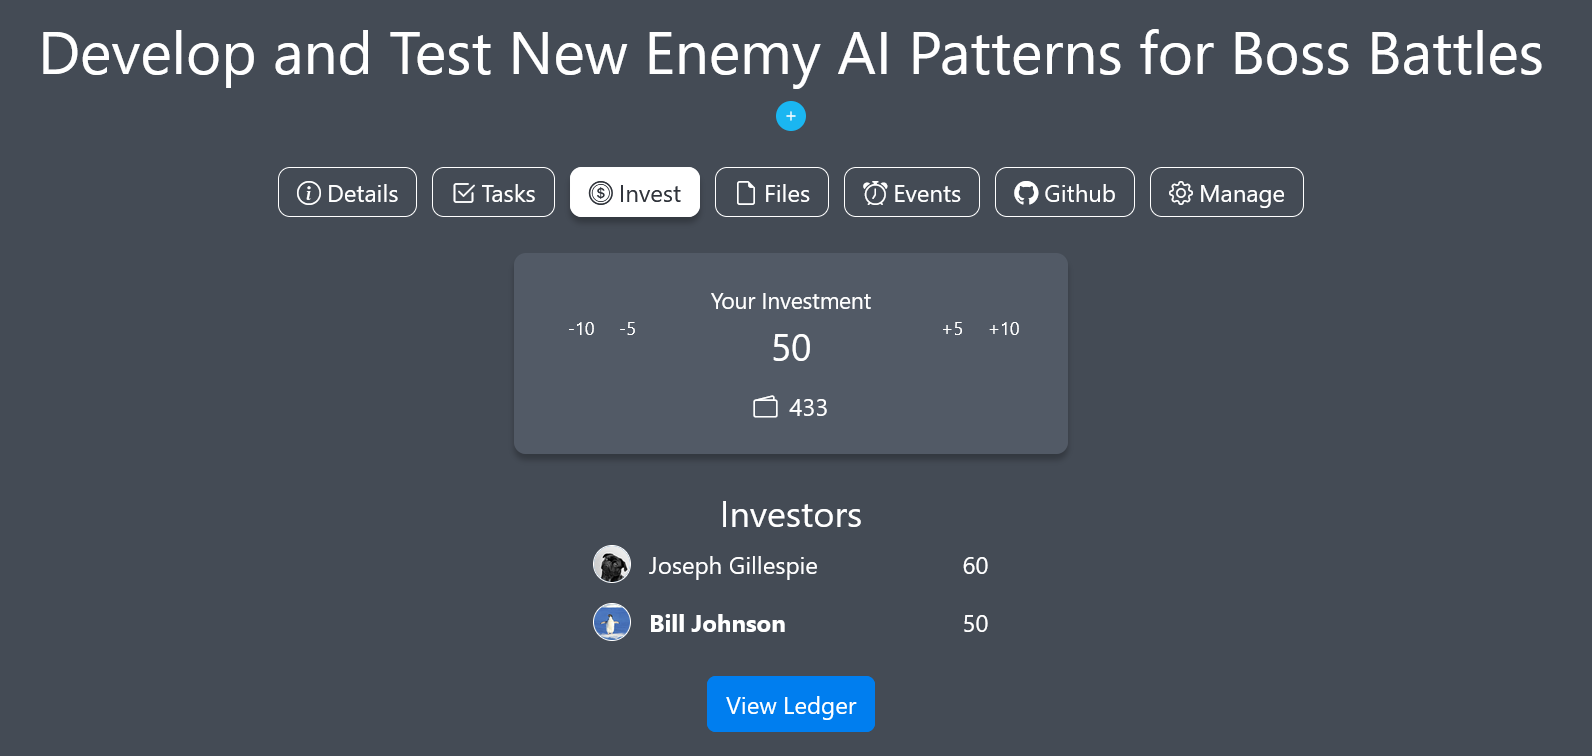Screen dimensions: 1592x756
Task: Increase your investment by 10
Action: coord(1004,328)
